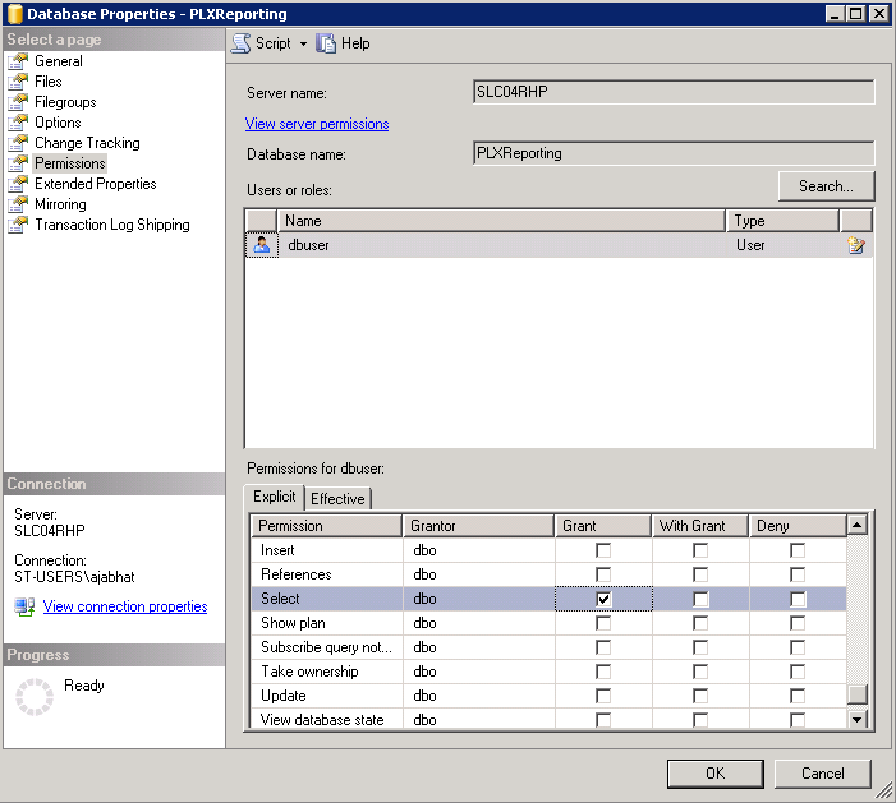Click the Search... button
This screenshot has width=896, height=803.
[826, 186]
